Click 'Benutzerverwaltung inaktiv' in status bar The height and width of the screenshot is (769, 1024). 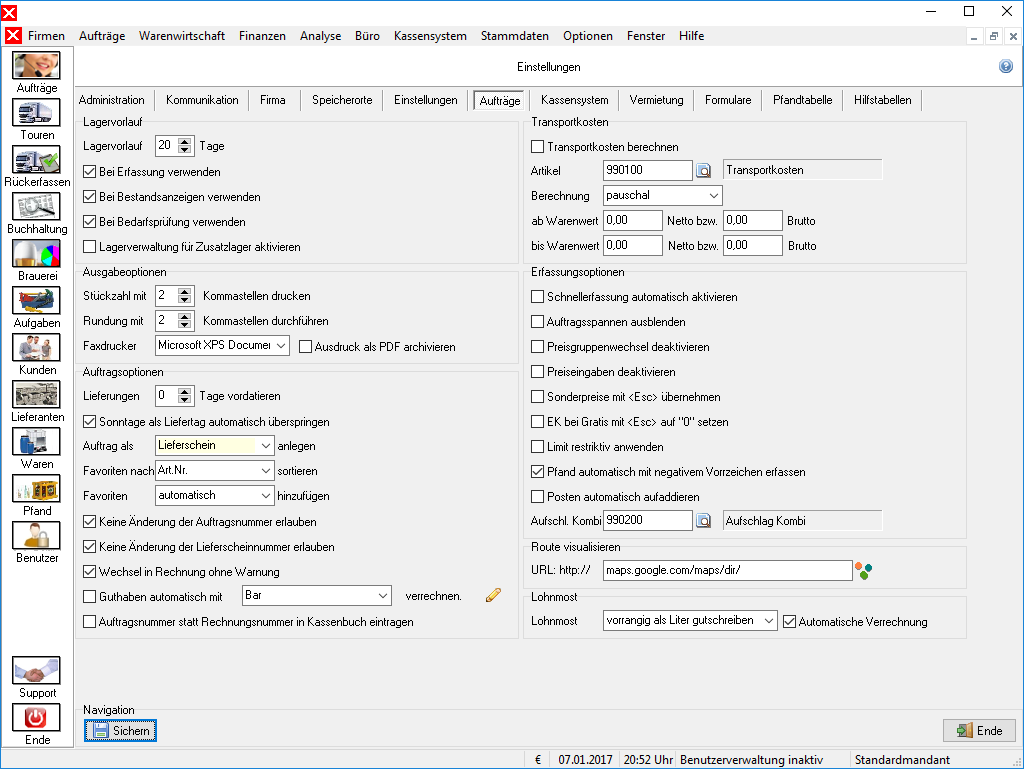pos(752,760)
